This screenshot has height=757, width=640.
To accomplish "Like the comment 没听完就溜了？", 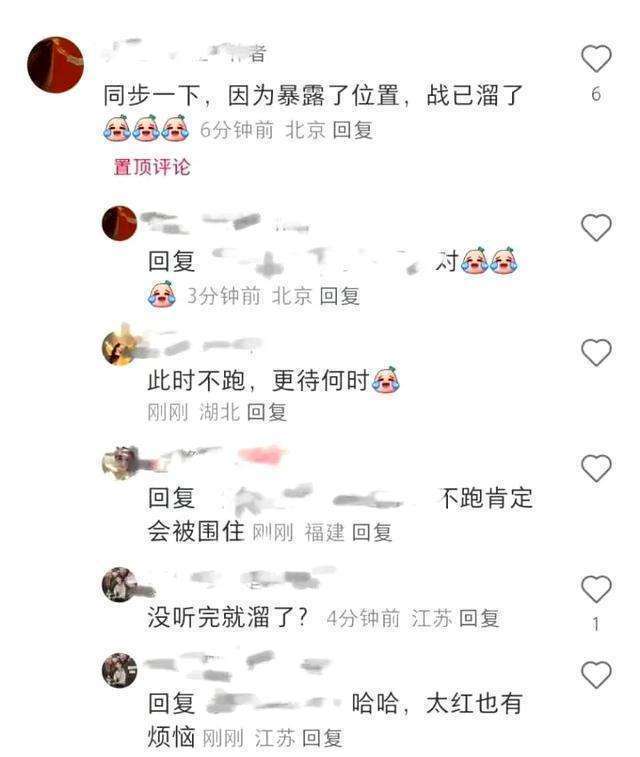I will (x=596, y=589).
